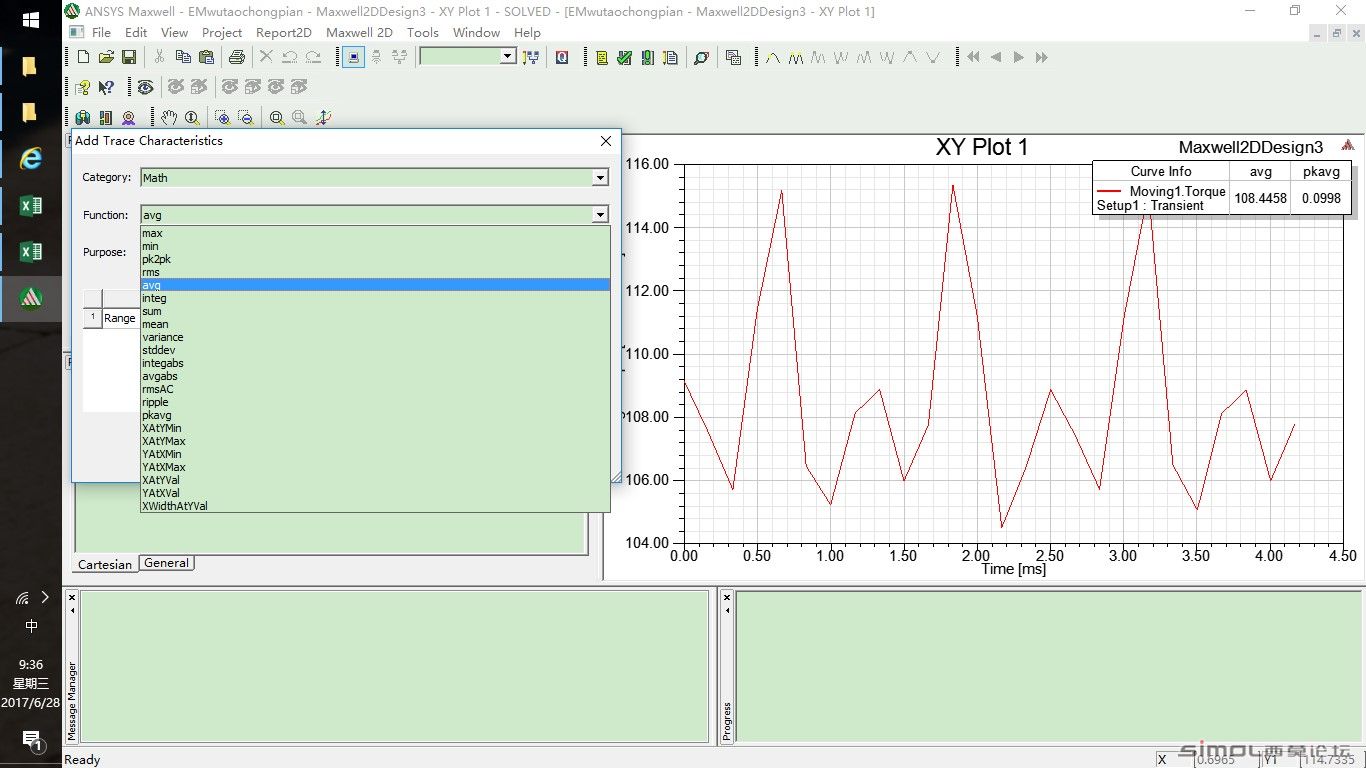Image resolution: width=1366 pixels, height=768 pixels.
Task: Click the Analyze All exclamation icon
Action: tap(647, 57)
